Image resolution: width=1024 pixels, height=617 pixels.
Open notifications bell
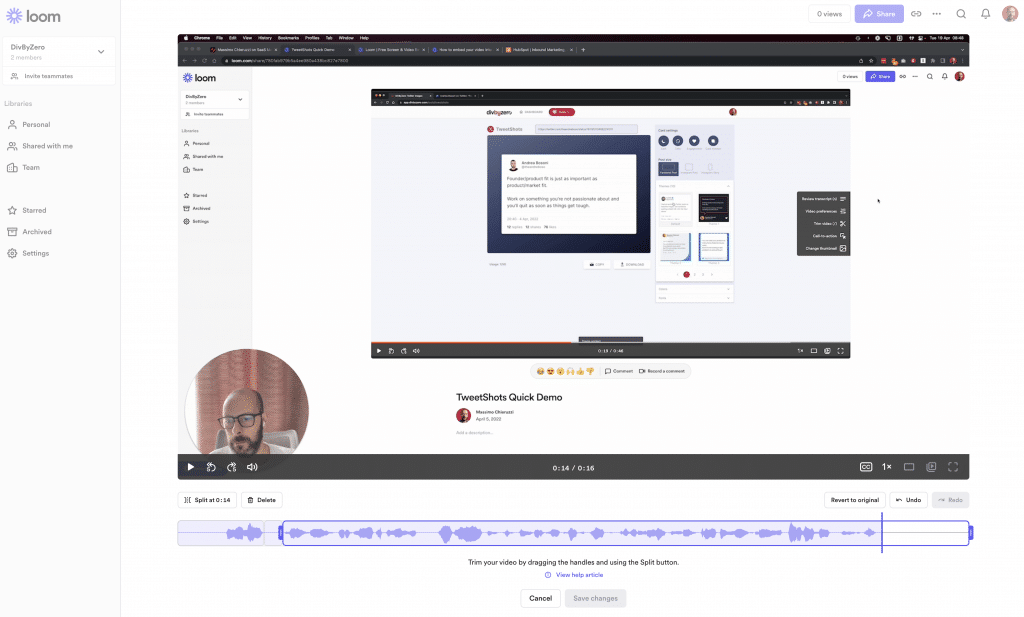(x=985, y=14)
